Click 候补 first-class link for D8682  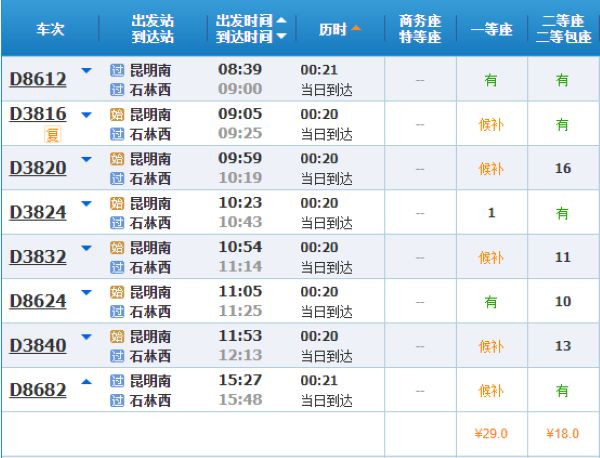coord(490,391)
